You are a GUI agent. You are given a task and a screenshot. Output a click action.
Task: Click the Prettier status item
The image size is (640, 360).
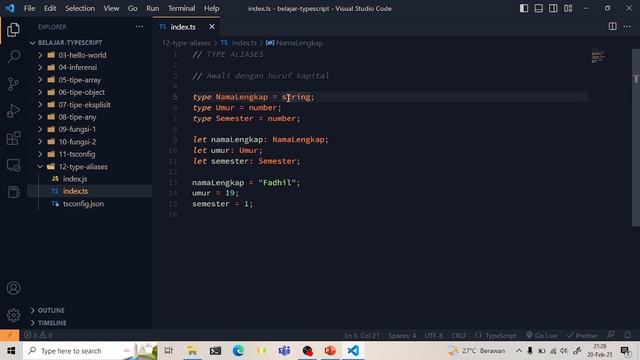582,335
